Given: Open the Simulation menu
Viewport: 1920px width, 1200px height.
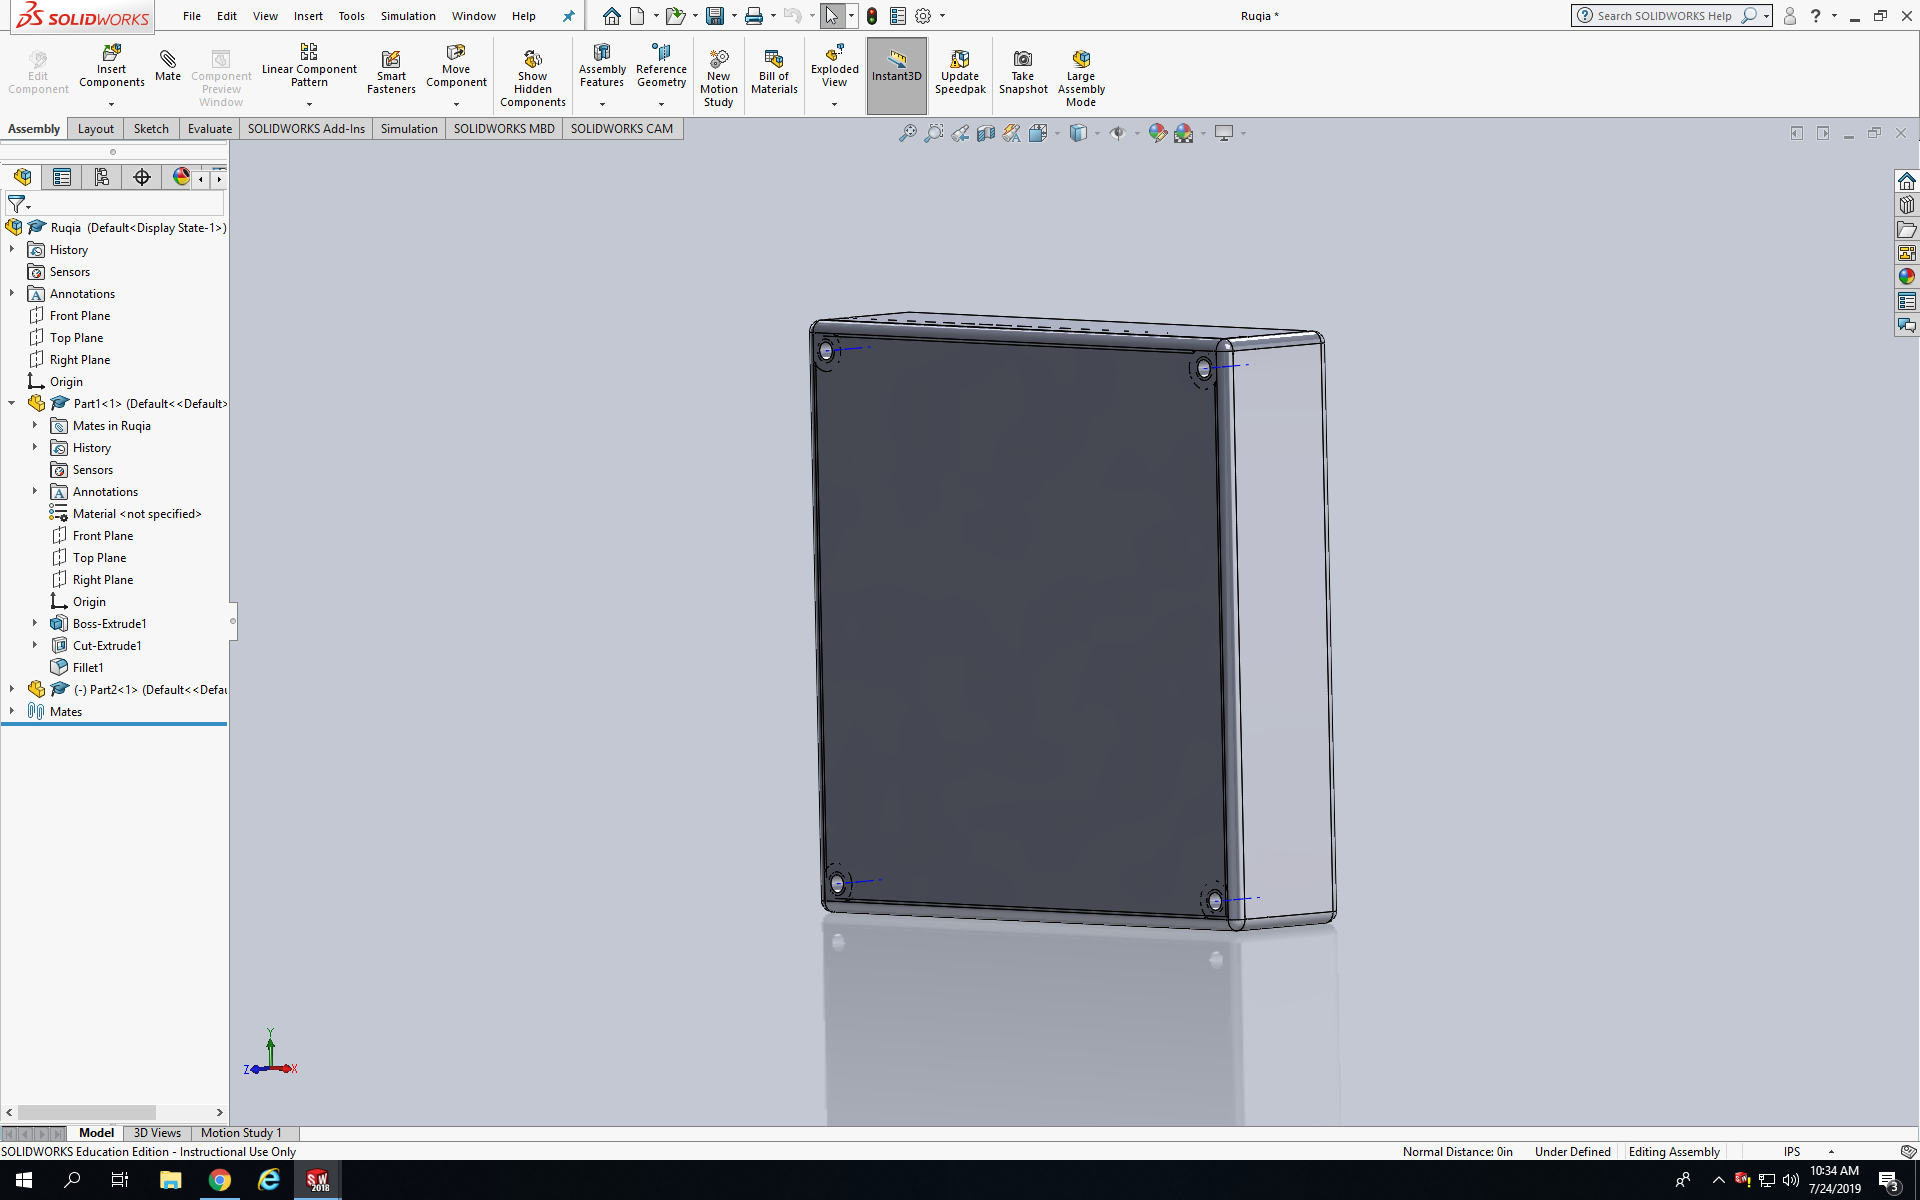Looking at the screenshot, I should click(407, 16).
